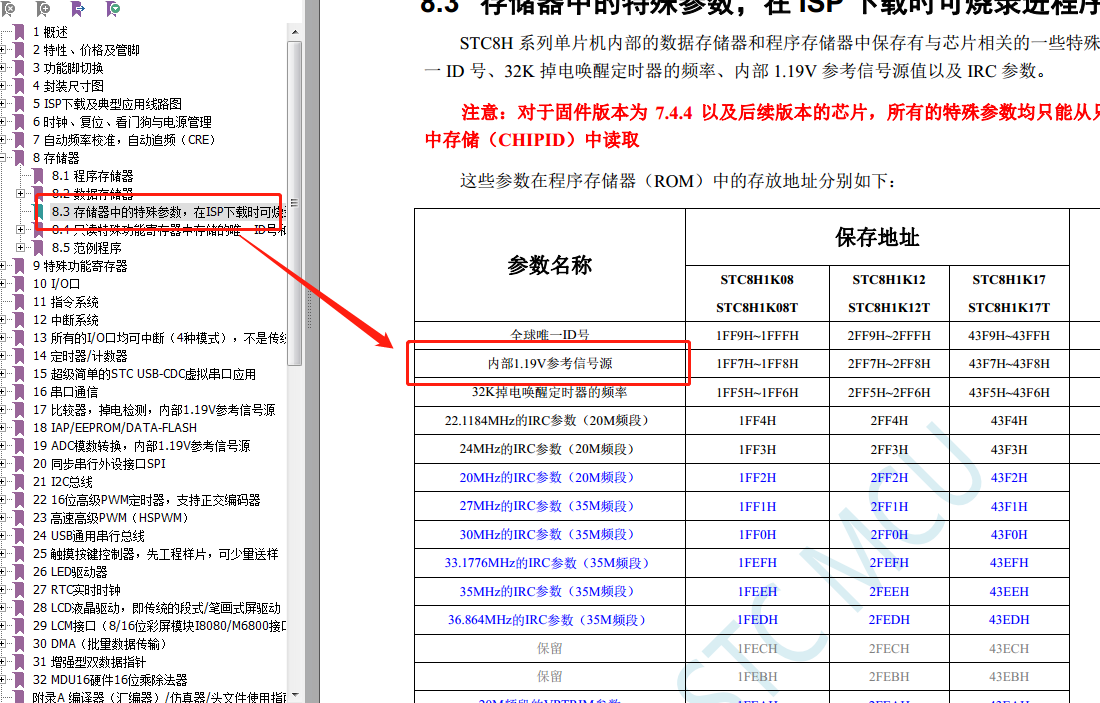Go to bookmark 29 LCM接口
Screen dimensions: 1100x703
click(159, 626)
